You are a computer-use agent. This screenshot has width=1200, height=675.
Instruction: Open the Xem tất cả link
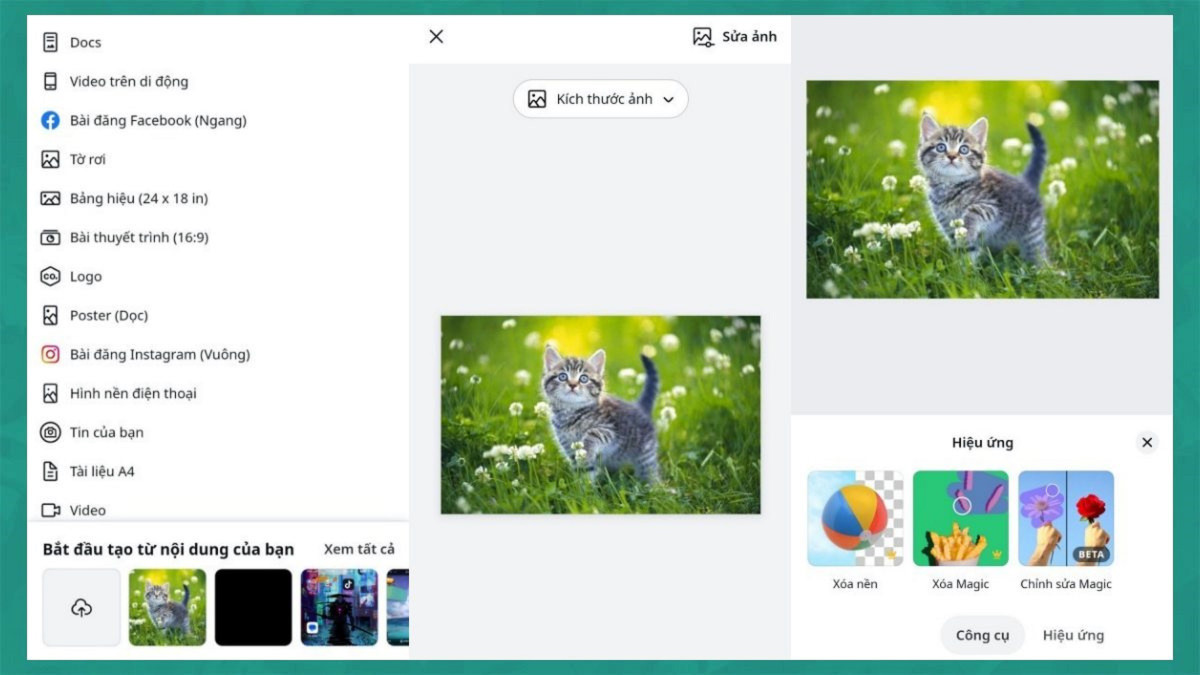359,549
